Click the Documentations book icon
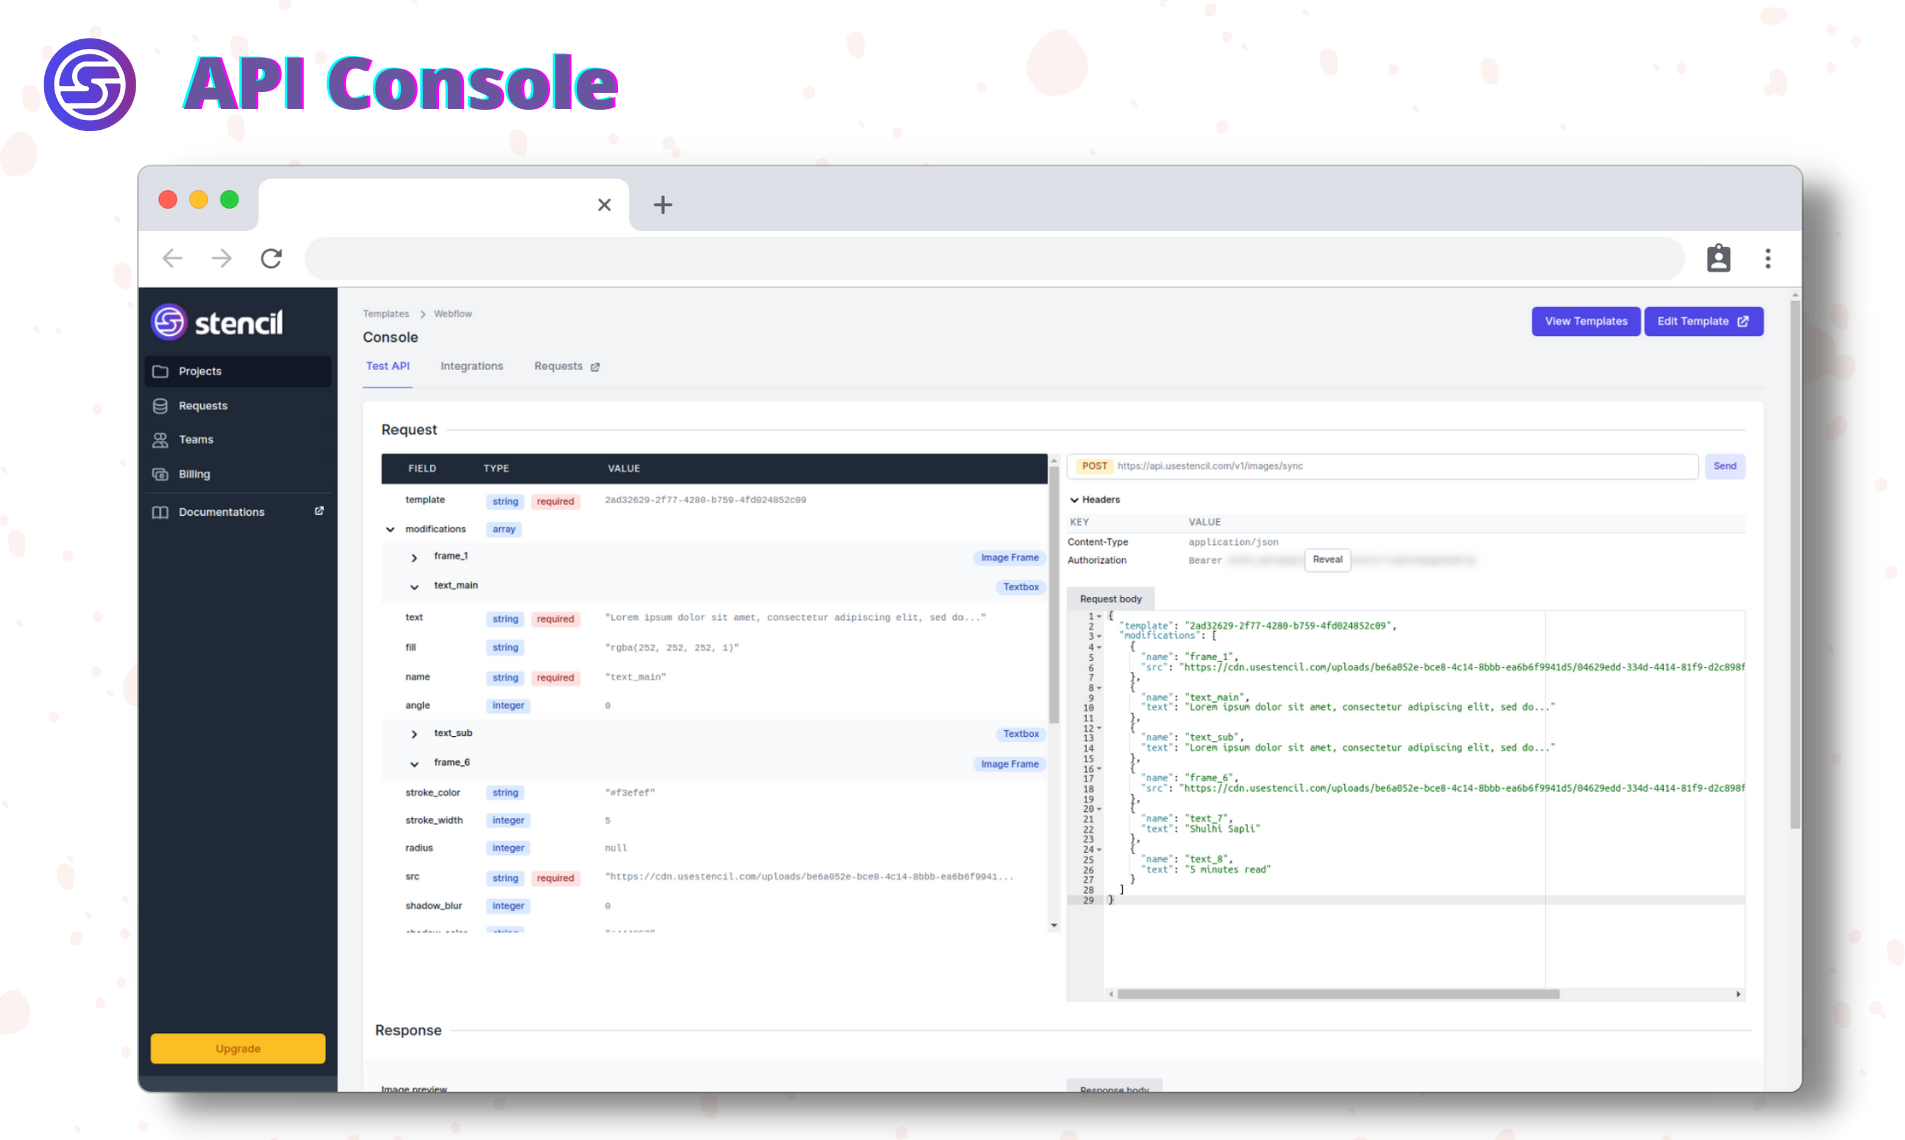Image resolution: width=1905 pixels, height=1140 pixels. (160, 512)
